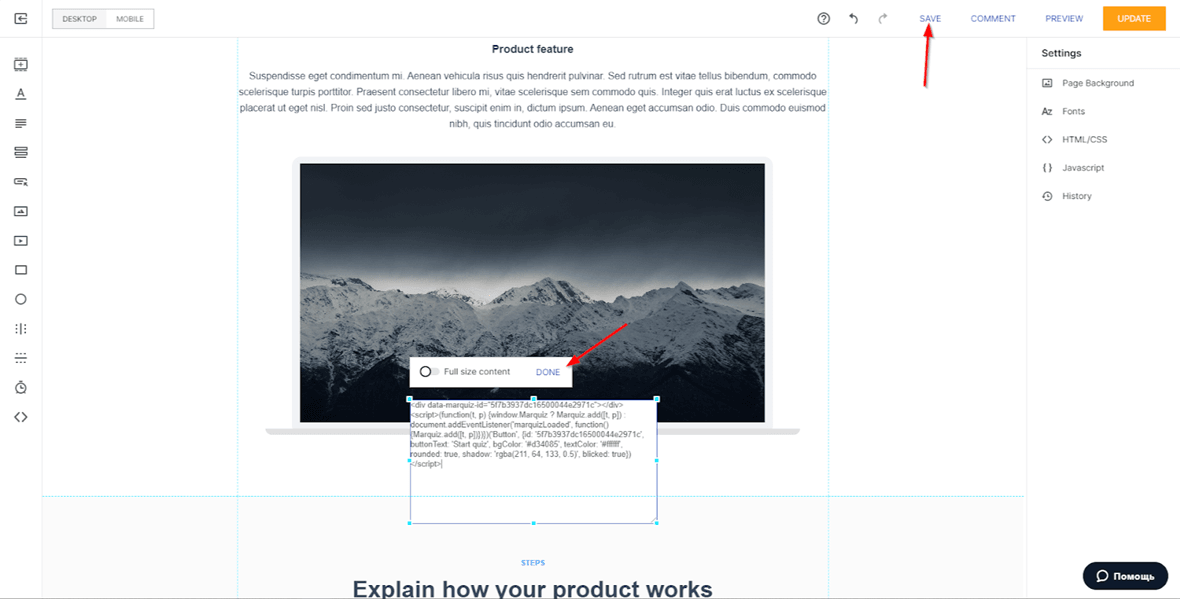Select the custom HTML code tool
1180x599 pixels.
pos(21,417)
